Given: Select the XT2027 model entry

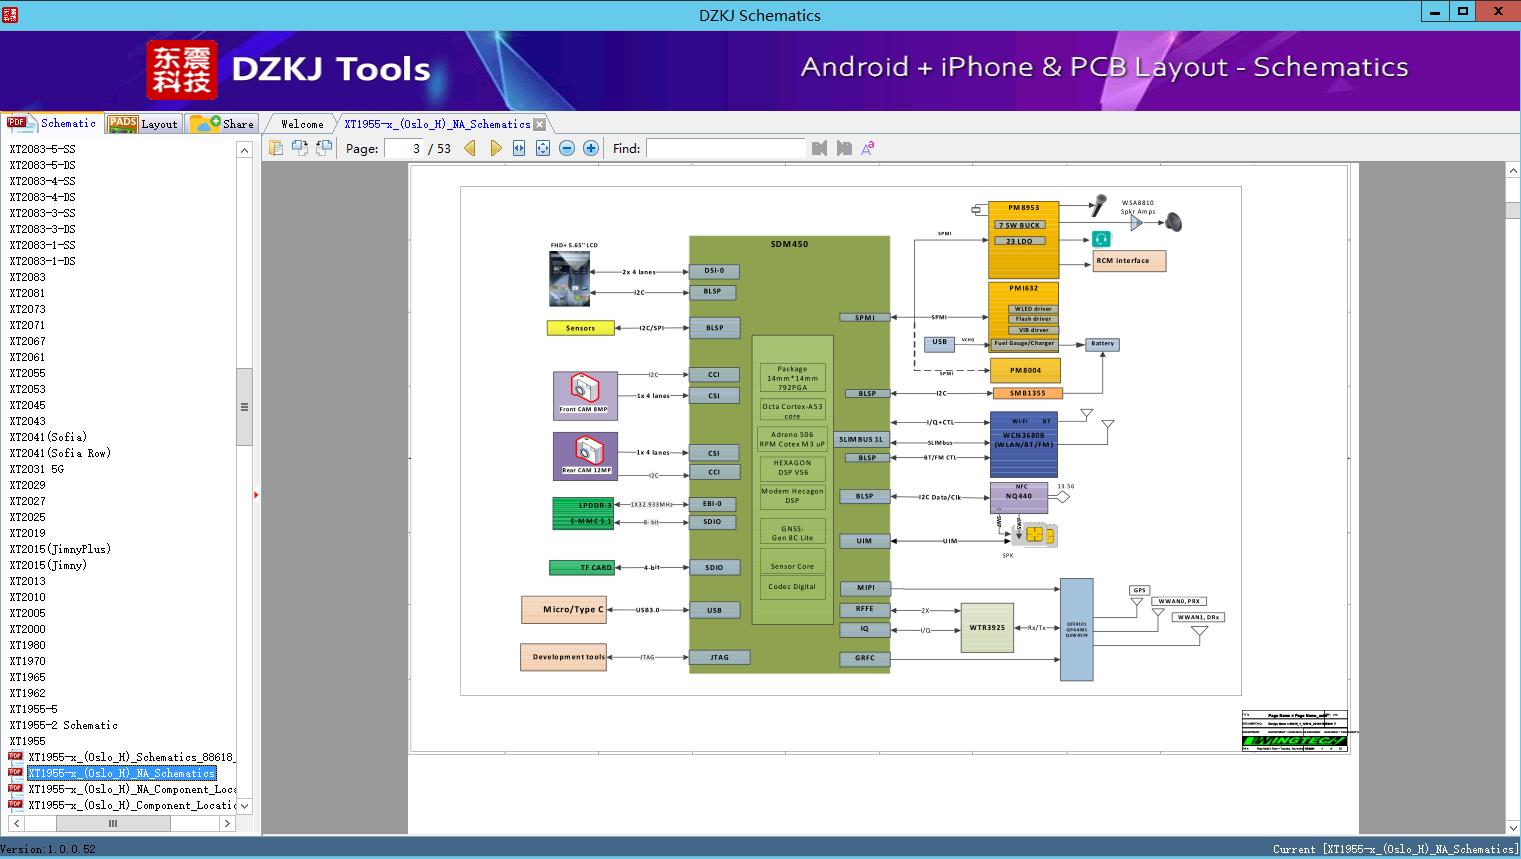Looking at the screenshot, I should [27, 501].
